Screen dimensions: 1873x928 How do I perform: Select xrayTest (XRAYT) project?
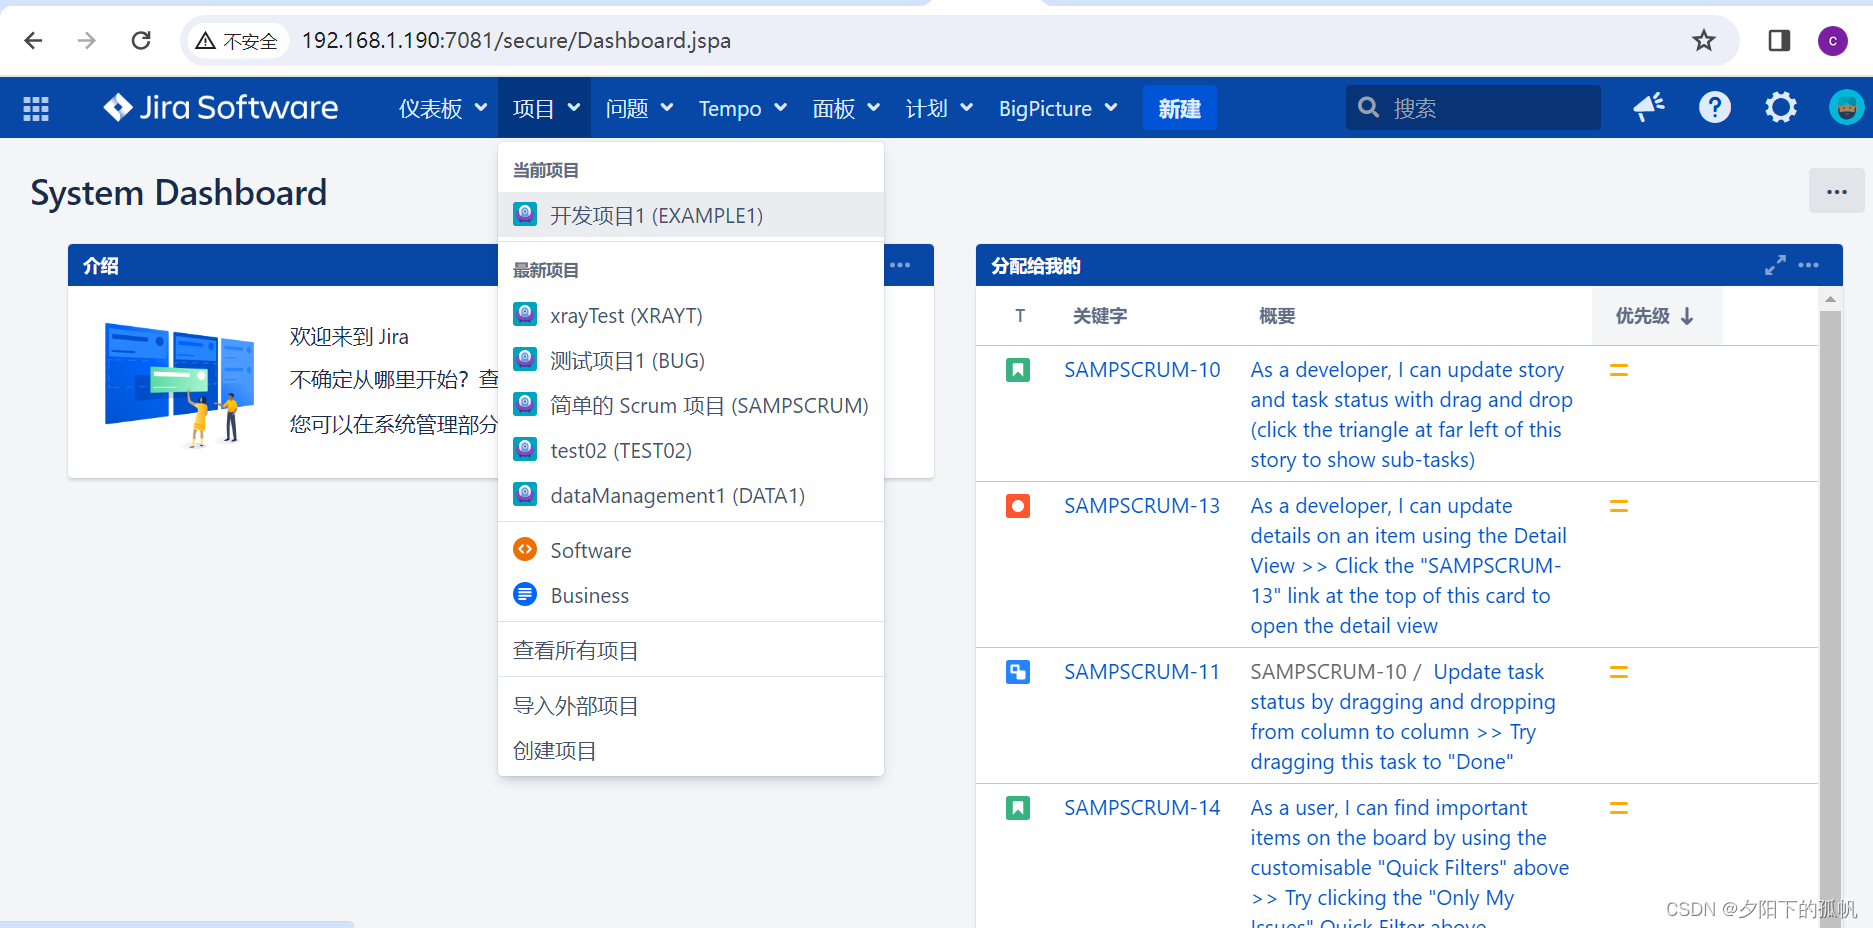coord(691,315)
